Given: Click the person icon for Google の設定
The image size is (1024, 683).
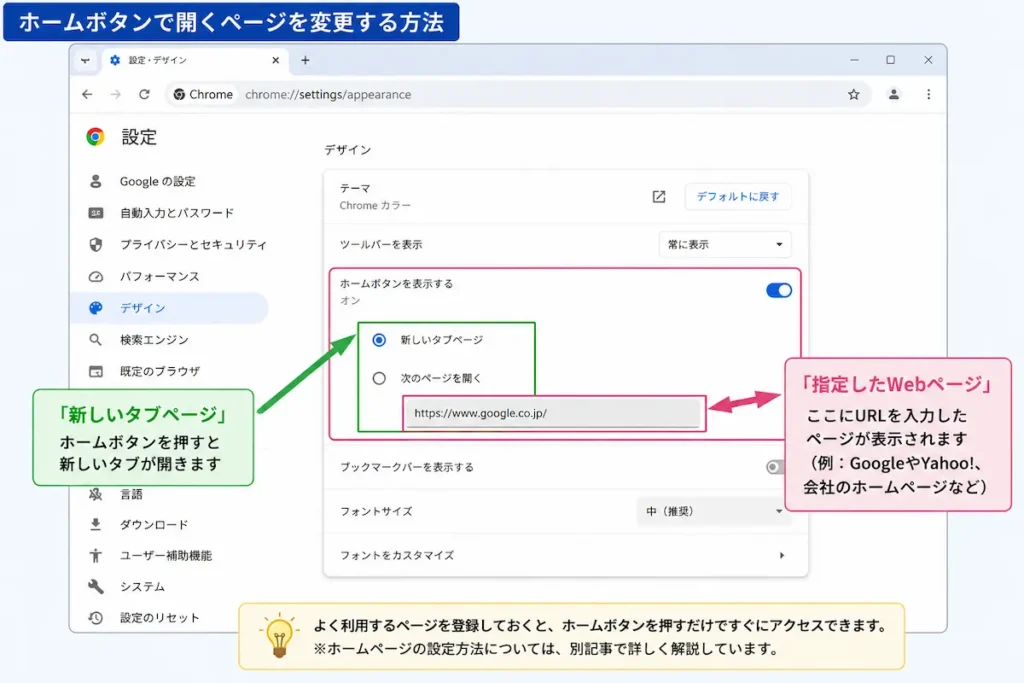Looking at the screenshot, I should click(95, 182).
